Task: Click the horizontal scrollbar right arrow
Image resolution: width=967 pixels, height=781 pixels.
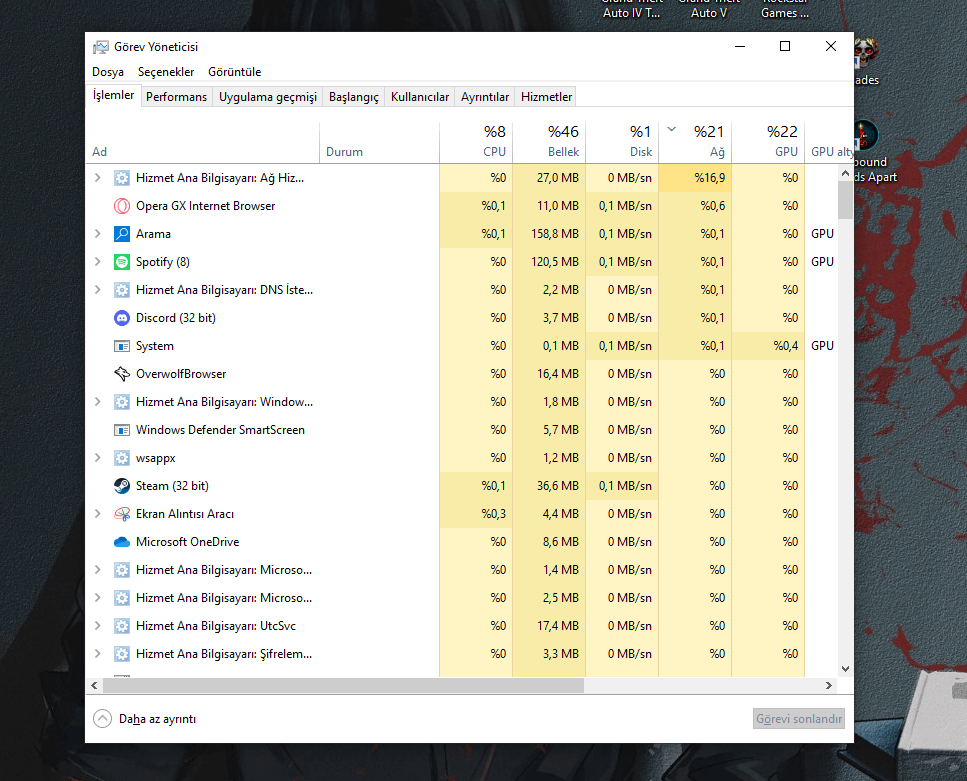Action: tap(829, 685)
